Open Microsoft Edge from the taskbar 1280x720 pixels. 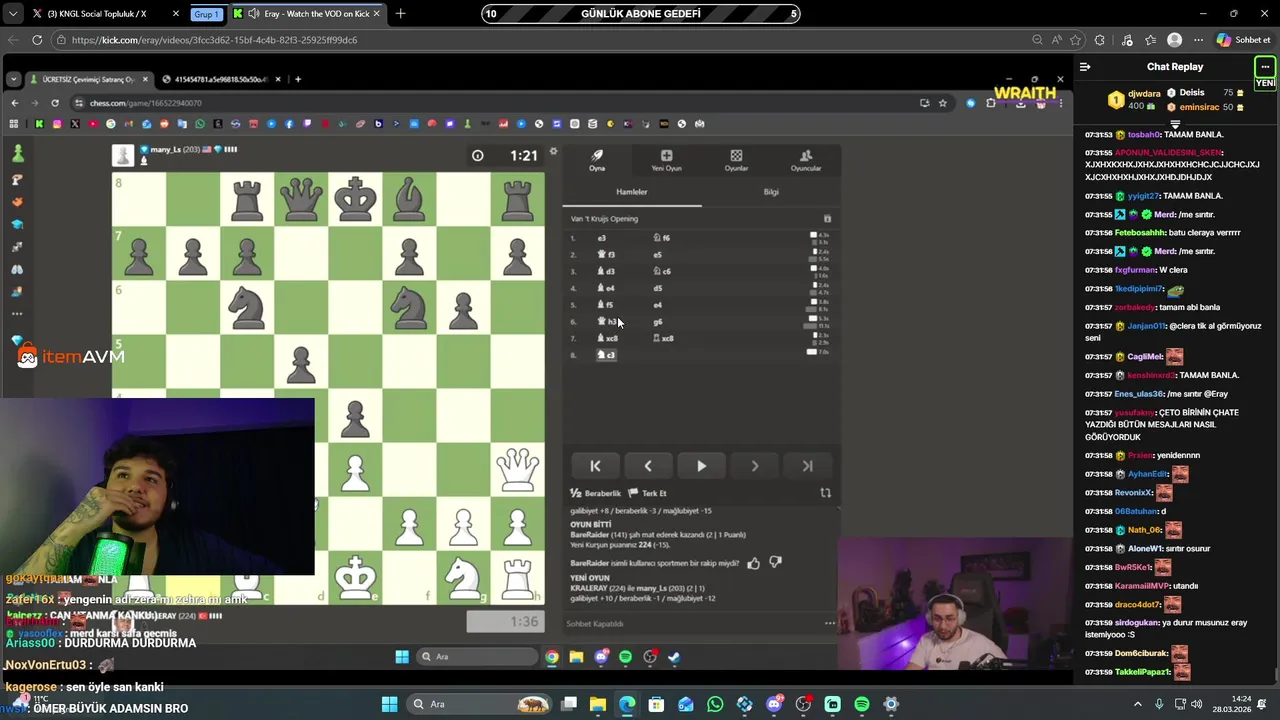[627, 704]
